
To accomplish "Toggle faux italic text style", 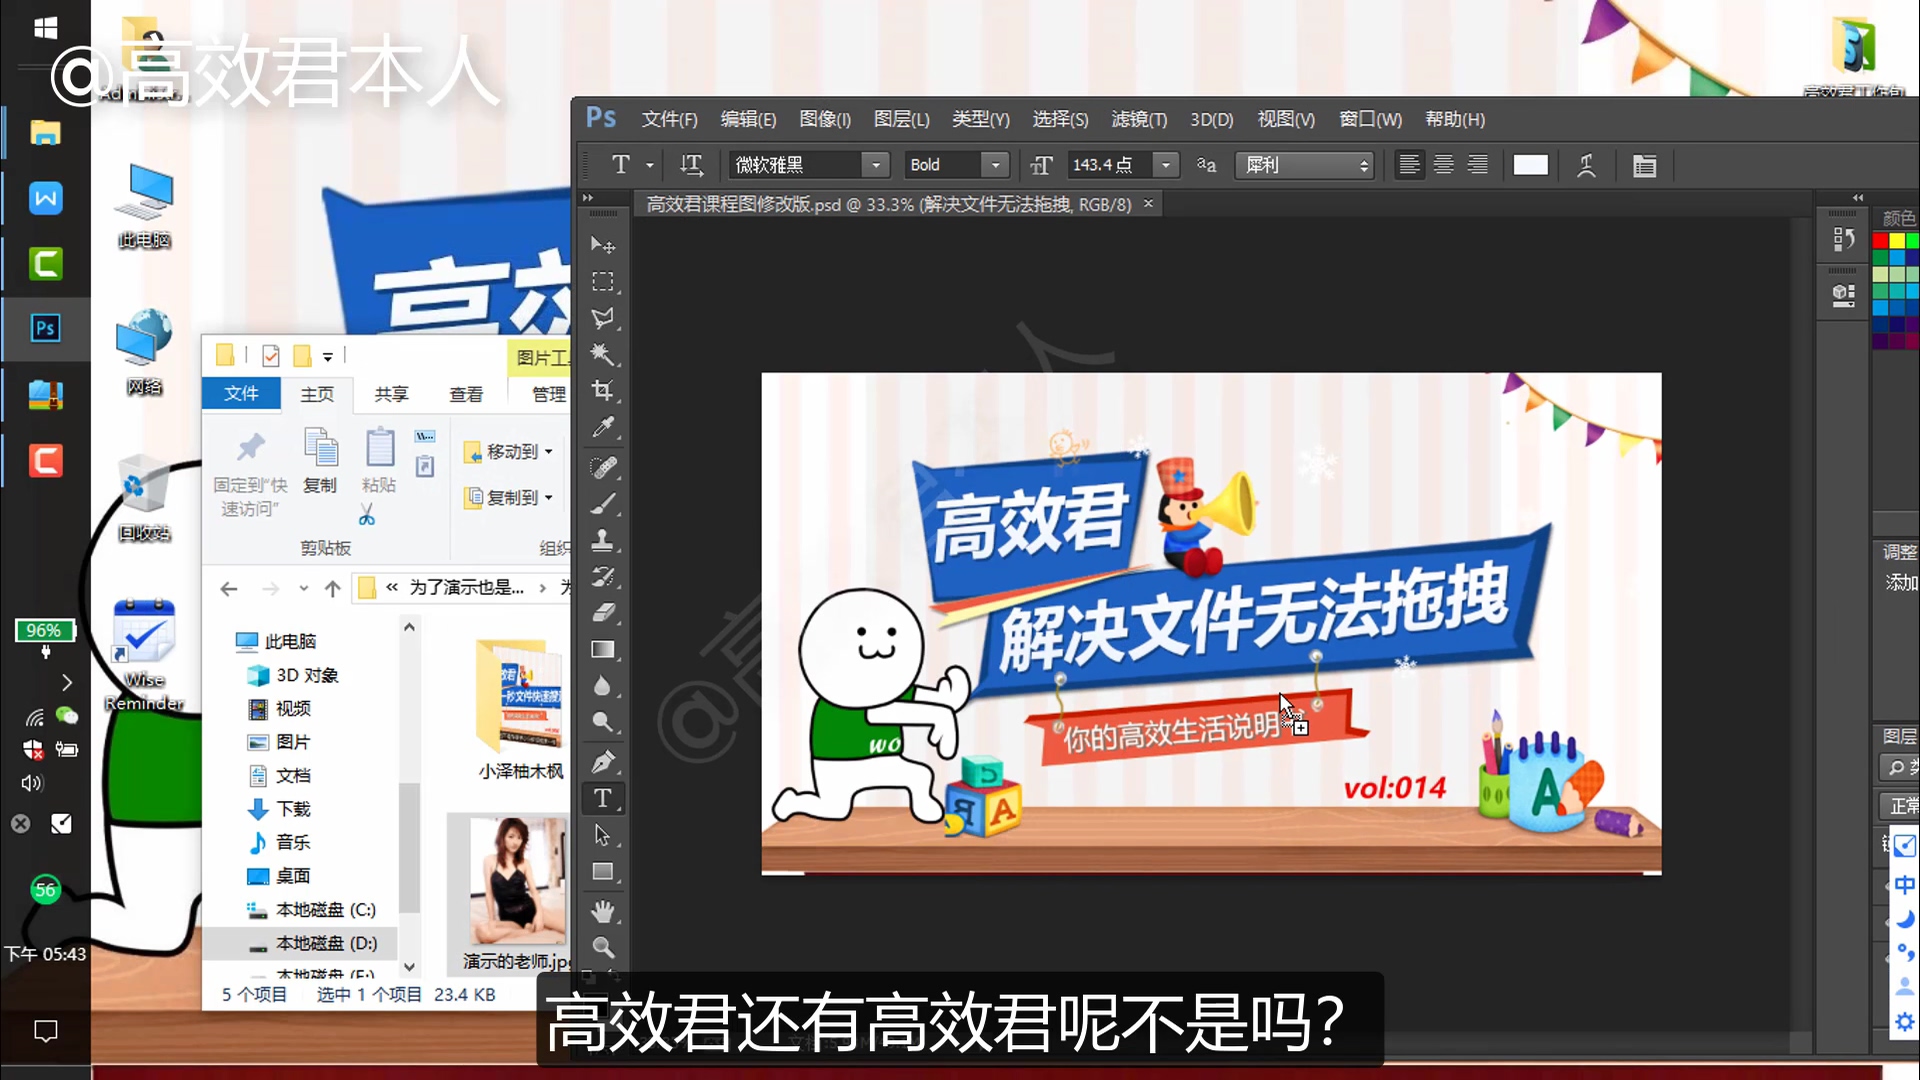I will (1586, 165).
